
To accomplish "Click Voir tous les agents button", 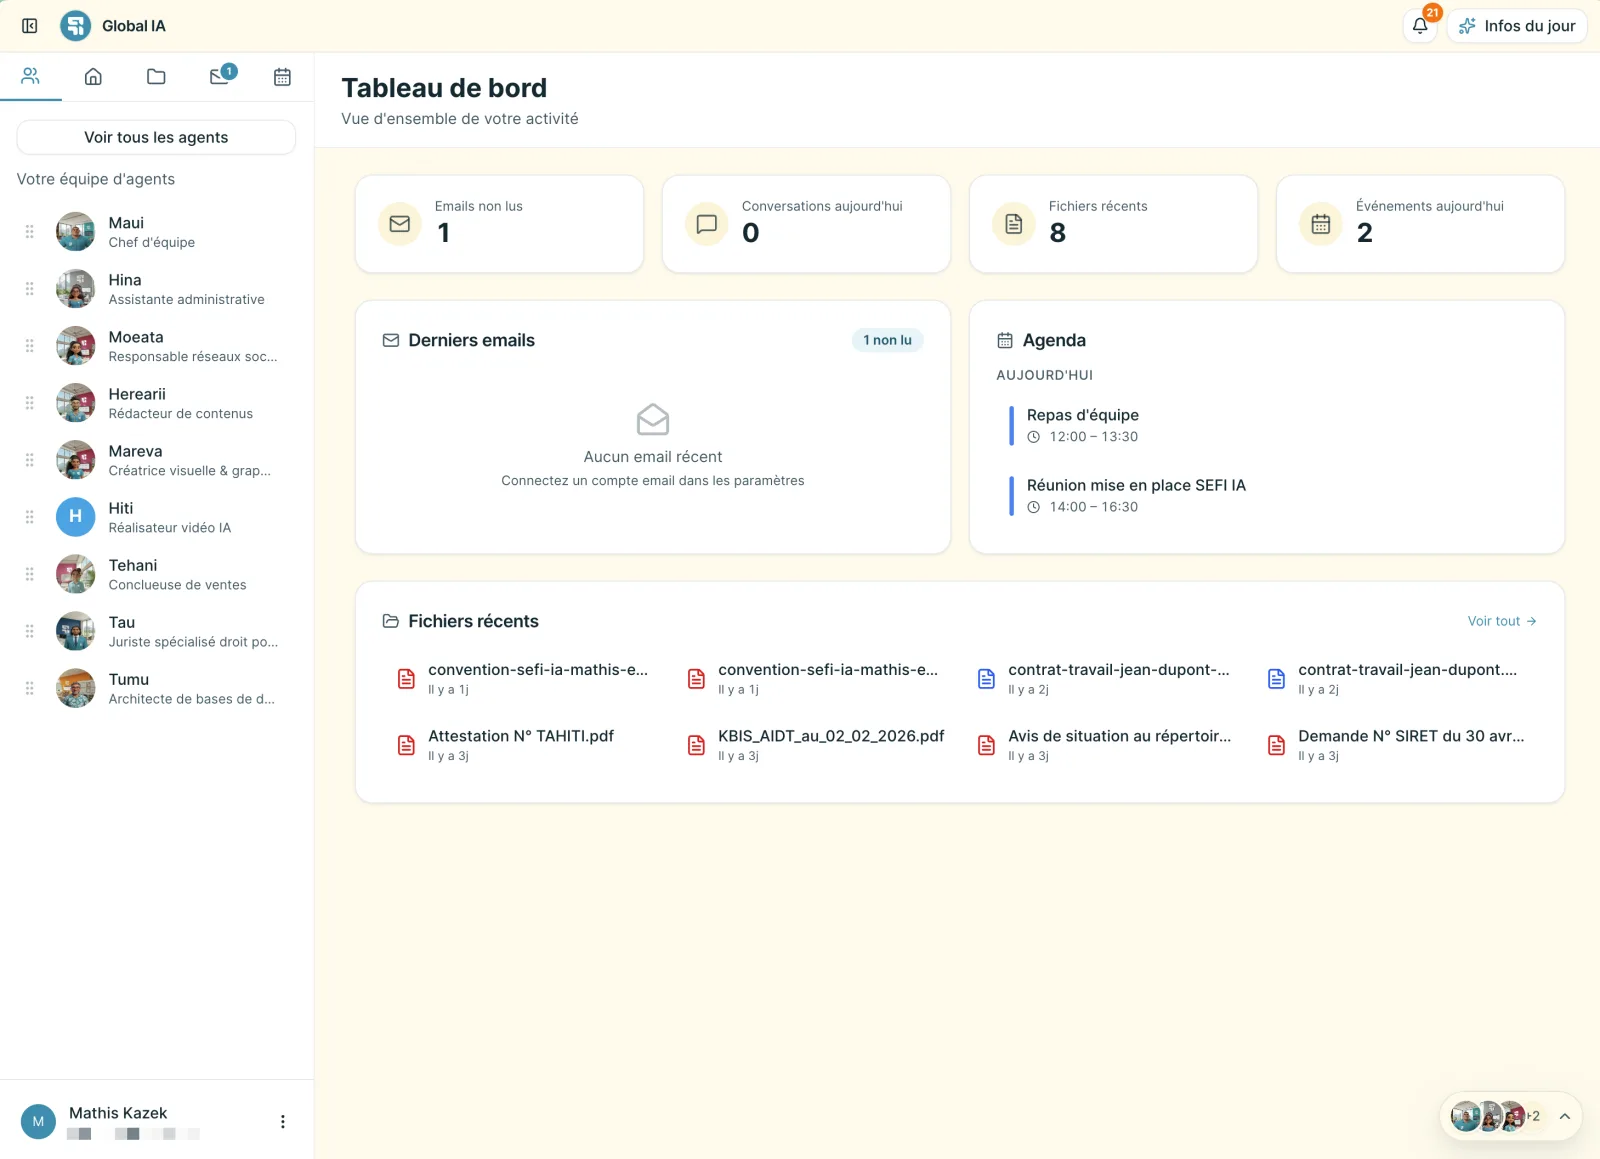I will [156, 137].
